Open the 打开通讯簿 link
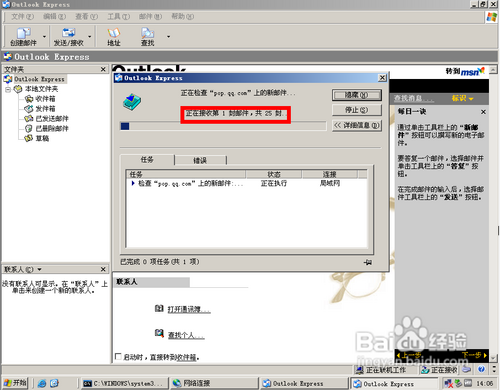Image resolution: width=500 pixels, height=390 pixels. (x=189, y=309)
